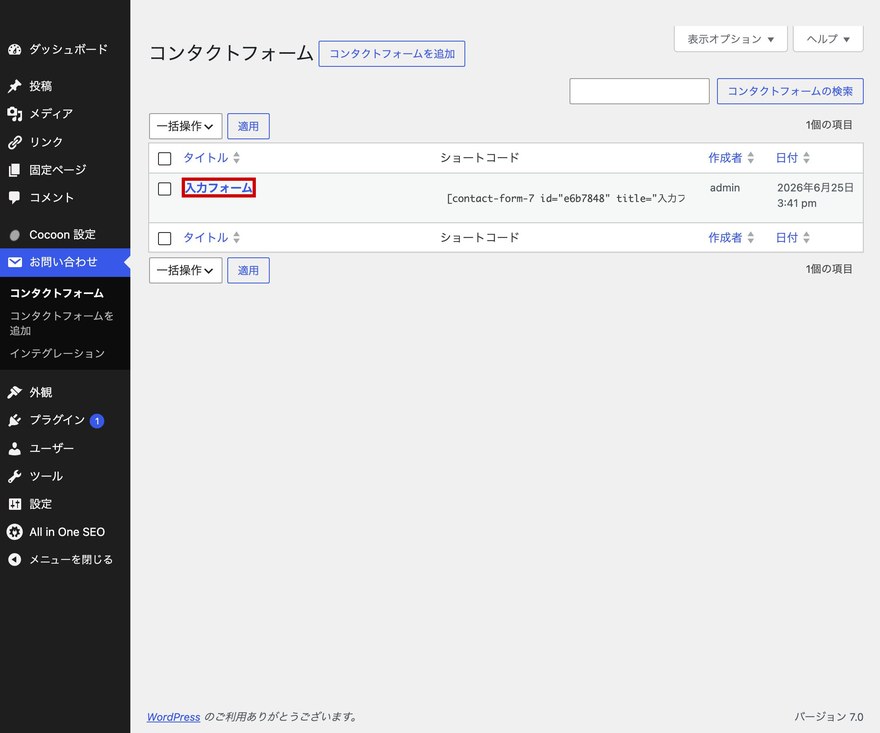Click the バージョン 7.0 footer text

click(x=828, y=717)
